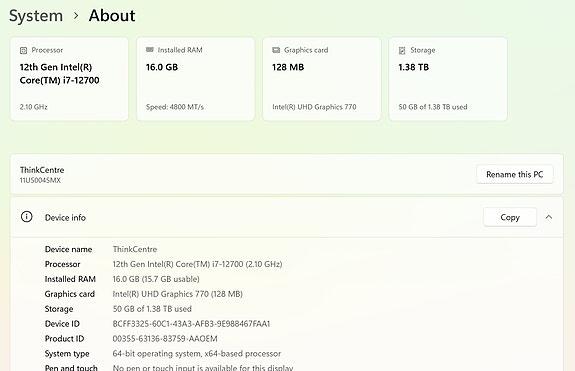The height and width of the screenshot is (371, 575).
Task: Select the 12th Gen Intel(R) Core(TM) i7-12700 (2.10 GHz) value
Action: (197, 264)
